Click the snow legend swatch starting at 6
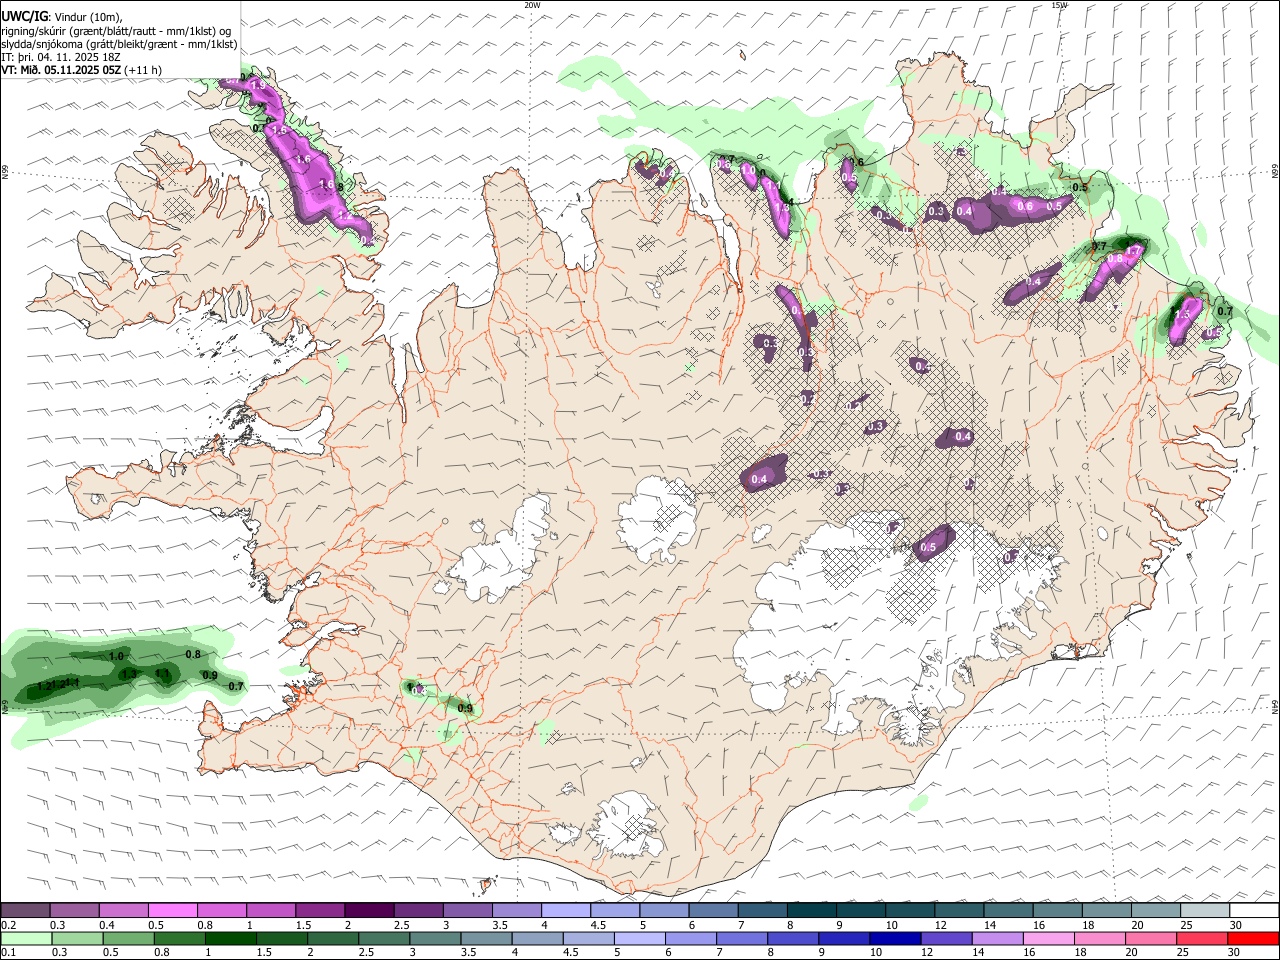Image resolution: width=1280 pixels, height=960 pixels. [712, 911]
